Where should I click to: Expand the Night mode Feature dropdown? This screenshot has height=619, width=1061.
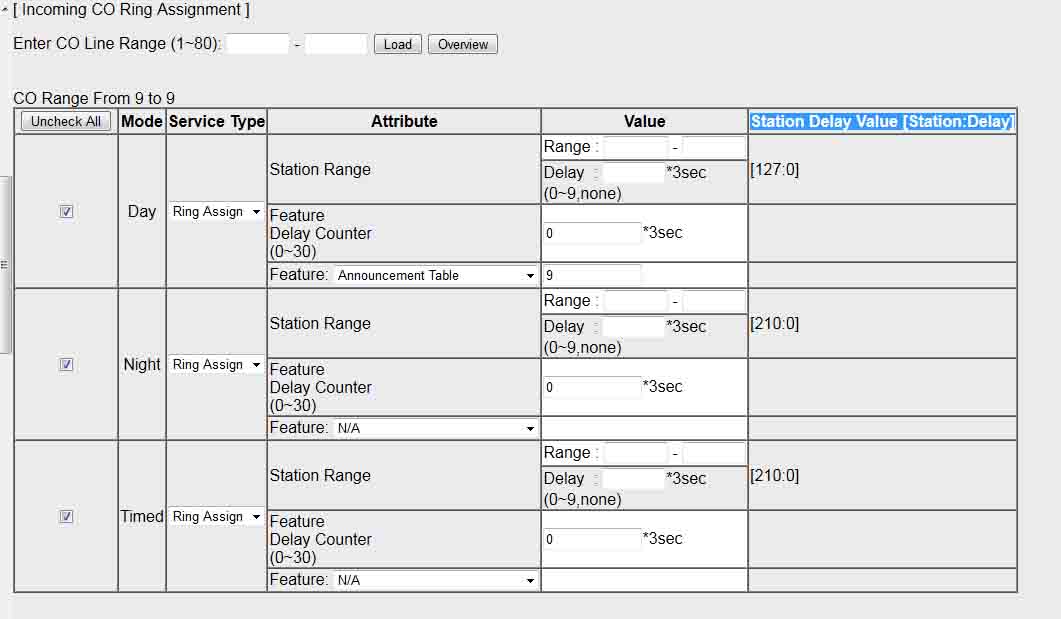click(436, 428)
